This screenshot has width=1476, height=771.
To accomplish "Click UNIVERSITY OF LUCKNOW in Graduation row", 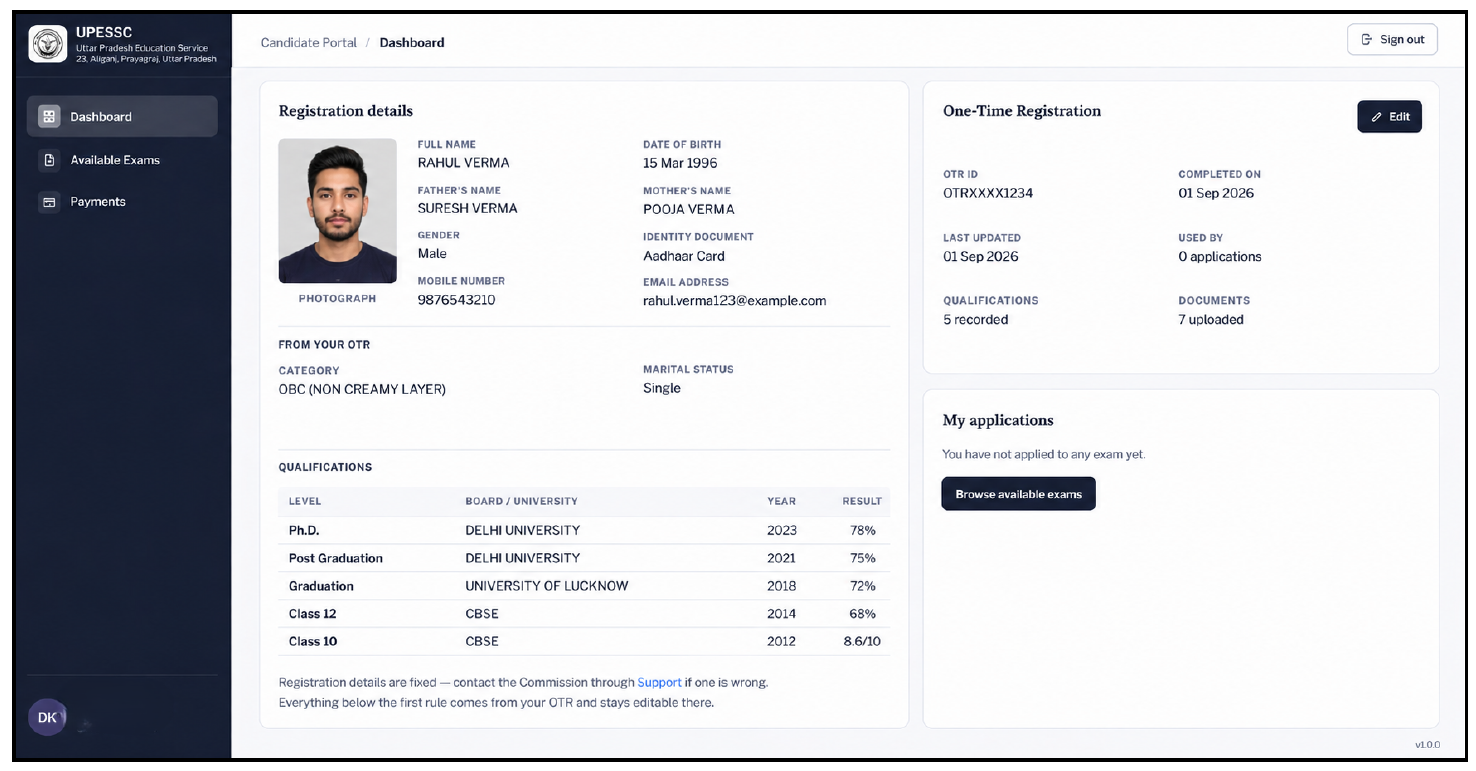I will point(547,586).
